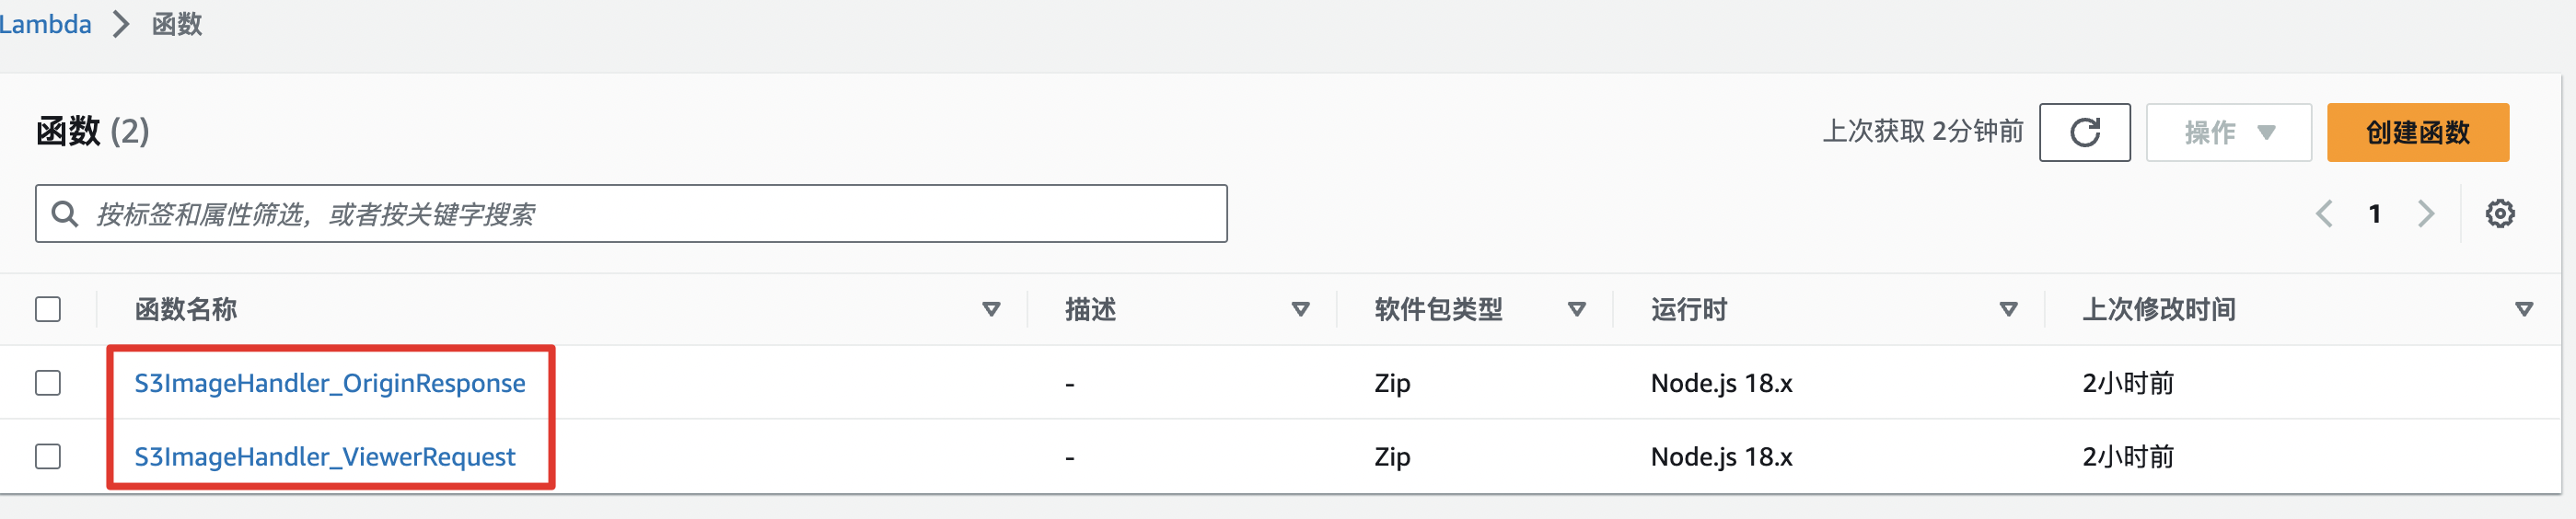Check the S3ImageHandler_ViewerRequest row checkbox
This screenshot has height=519, width=2576.
point(48,457)
